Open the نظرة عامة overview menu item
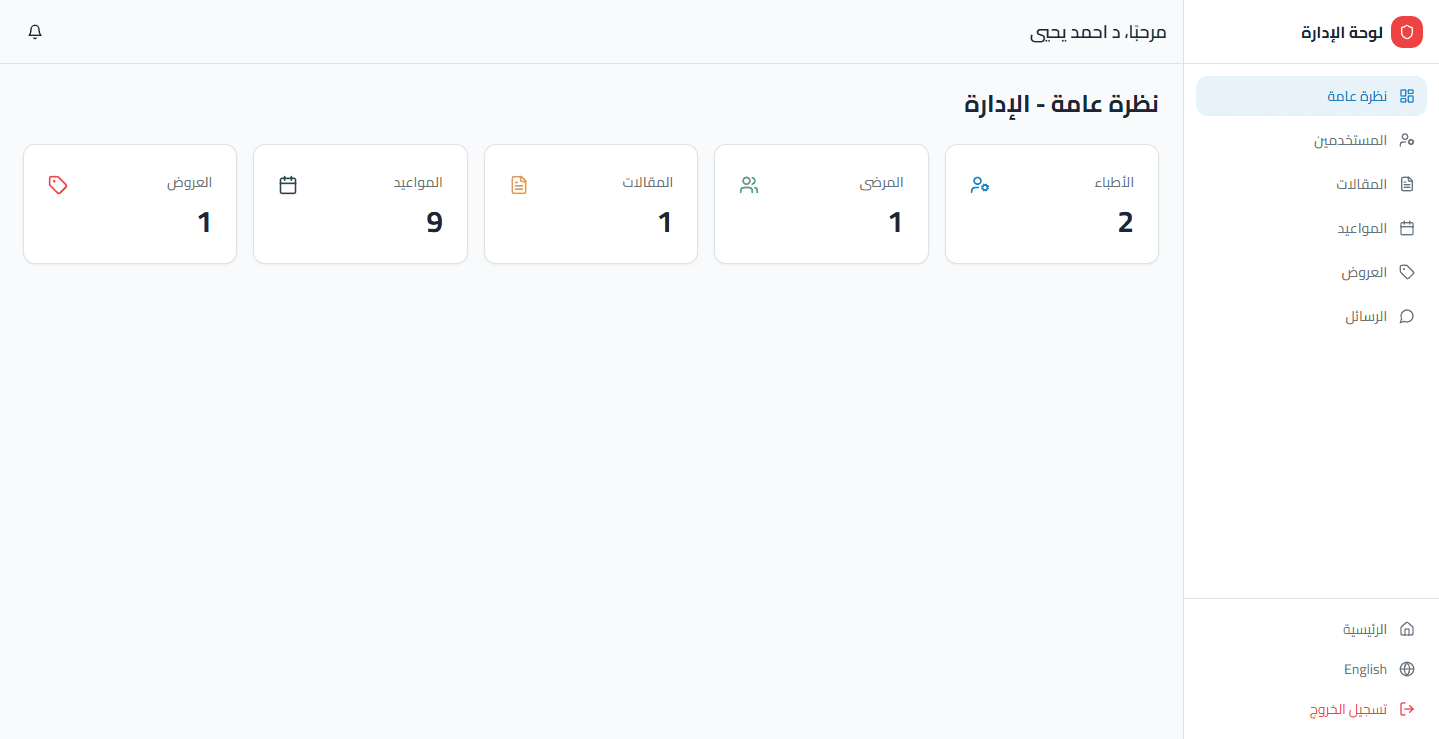 tap(1311, 96)
